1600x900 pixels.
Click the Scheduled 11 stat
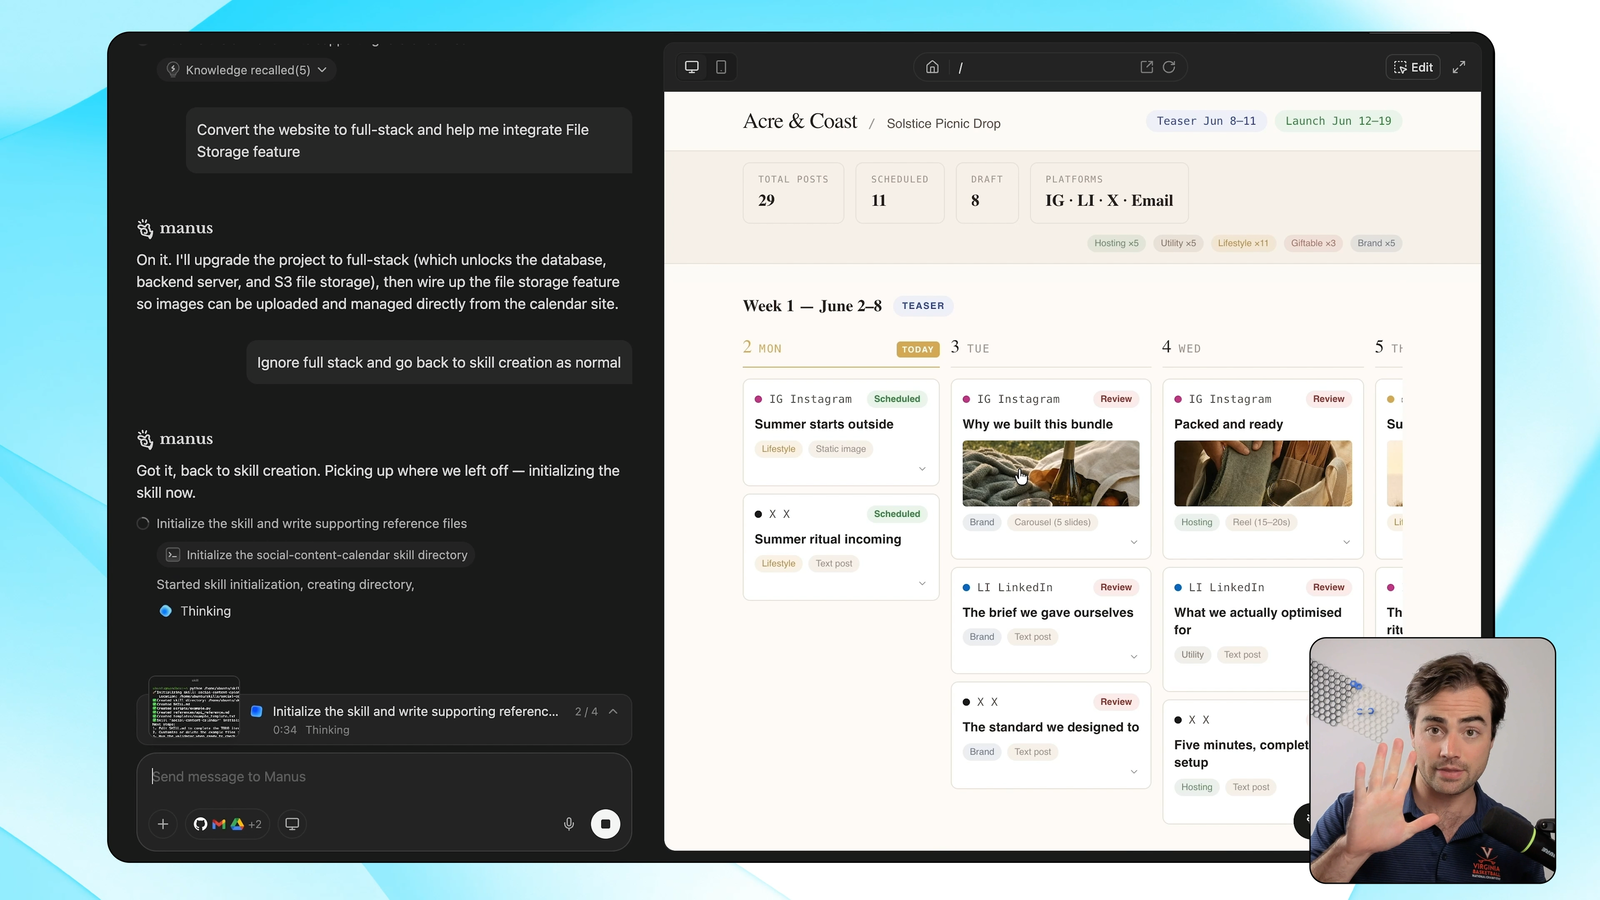[900, 192]
